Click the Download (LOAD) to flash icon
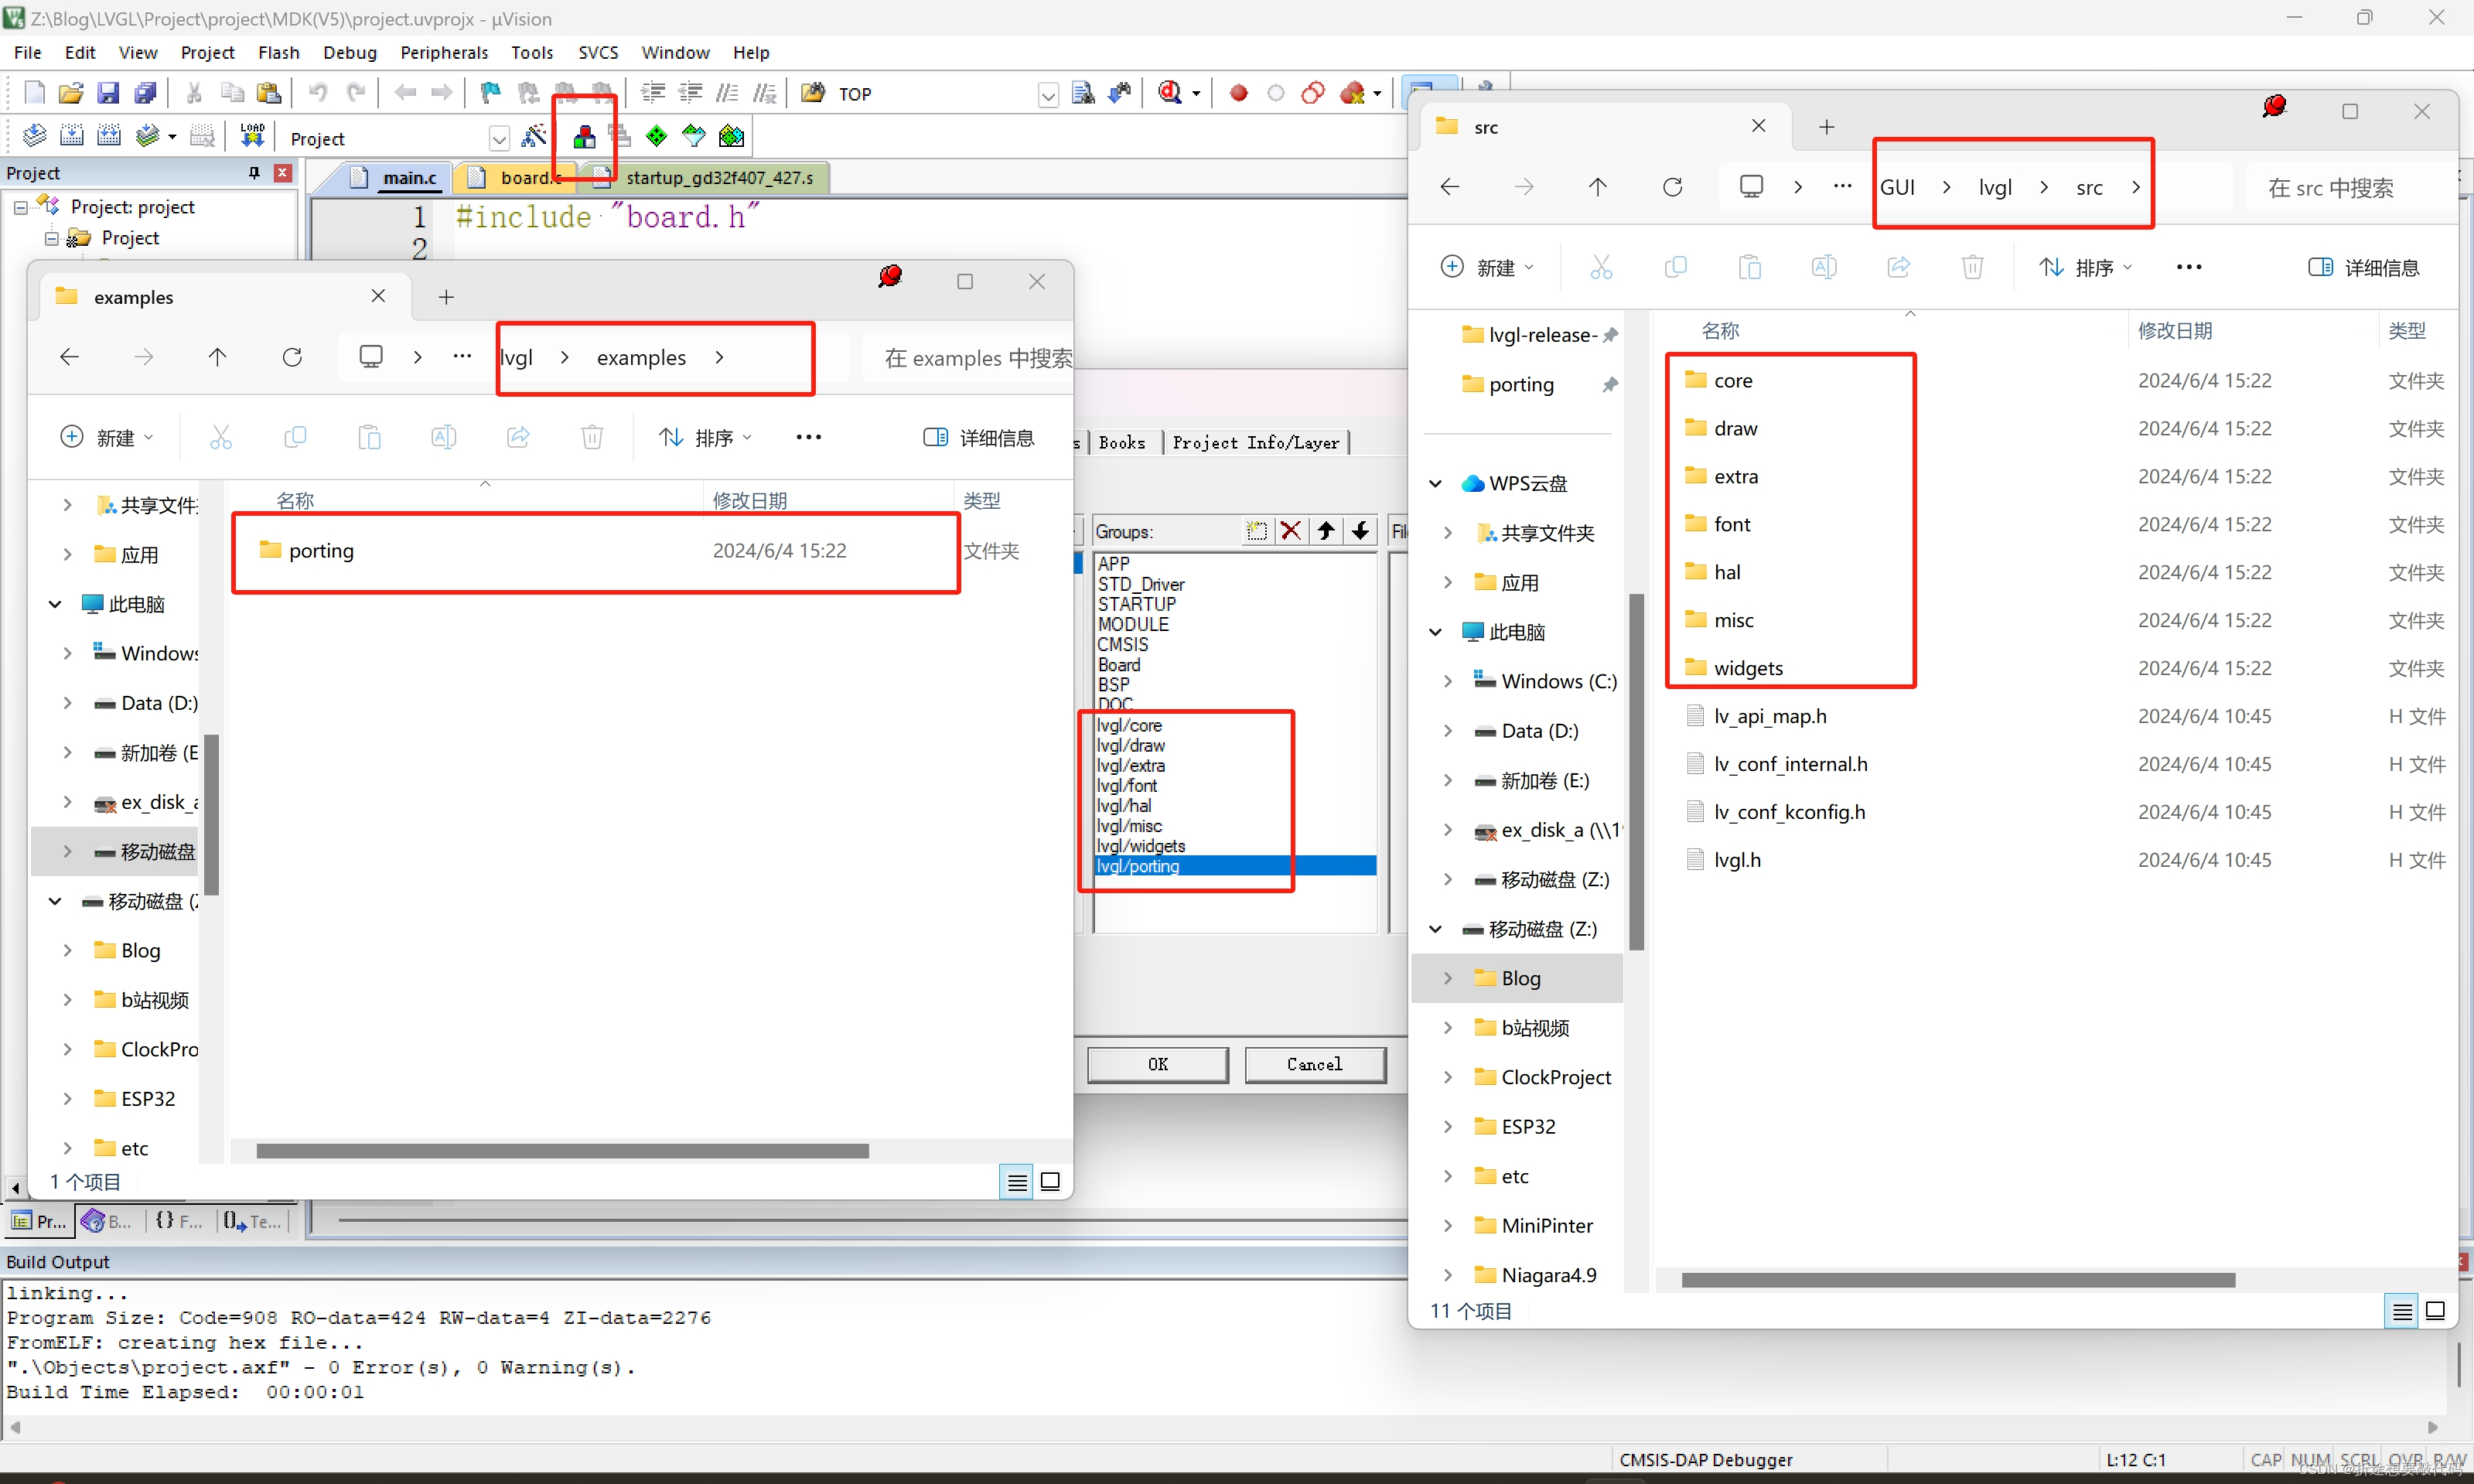Viewport: 2474px width, 1484px height. coord(252,135)
